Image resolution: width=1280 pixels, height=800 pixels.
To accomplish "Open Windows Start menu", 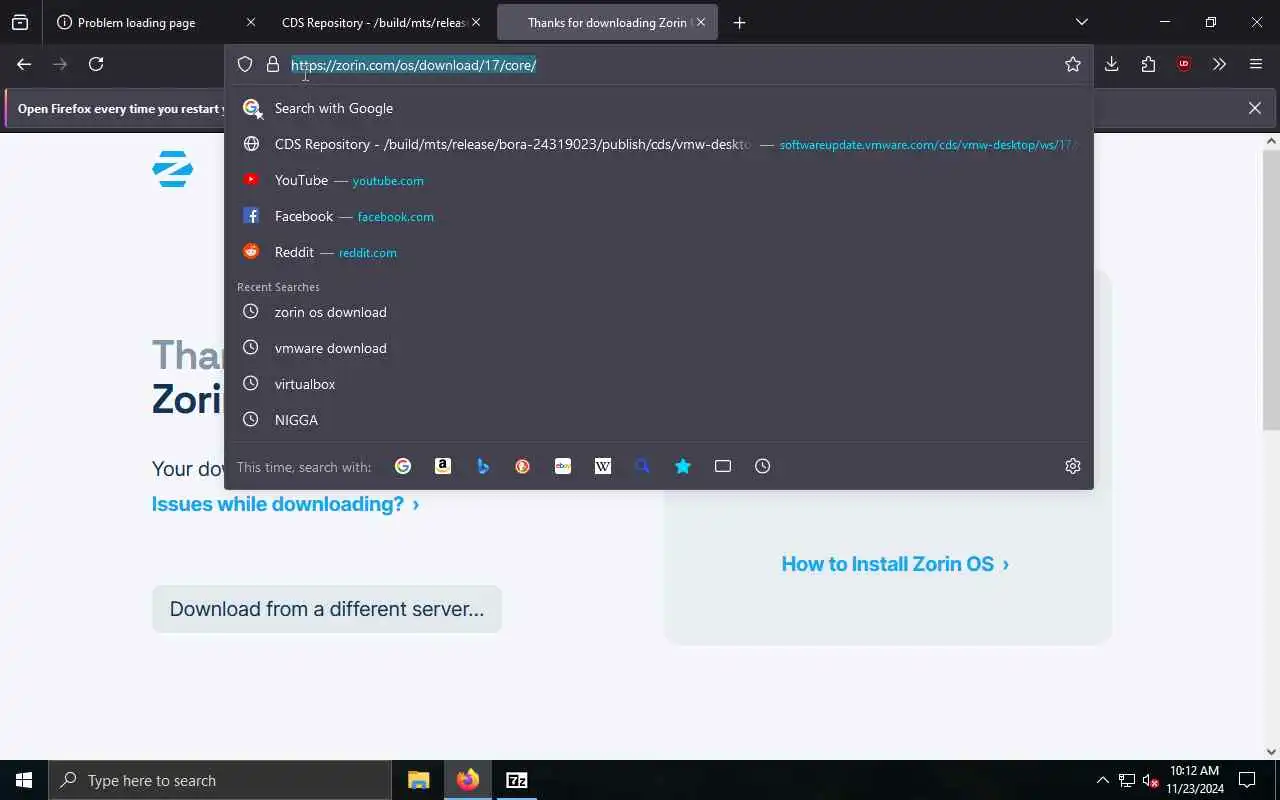I will coord(24,780).
